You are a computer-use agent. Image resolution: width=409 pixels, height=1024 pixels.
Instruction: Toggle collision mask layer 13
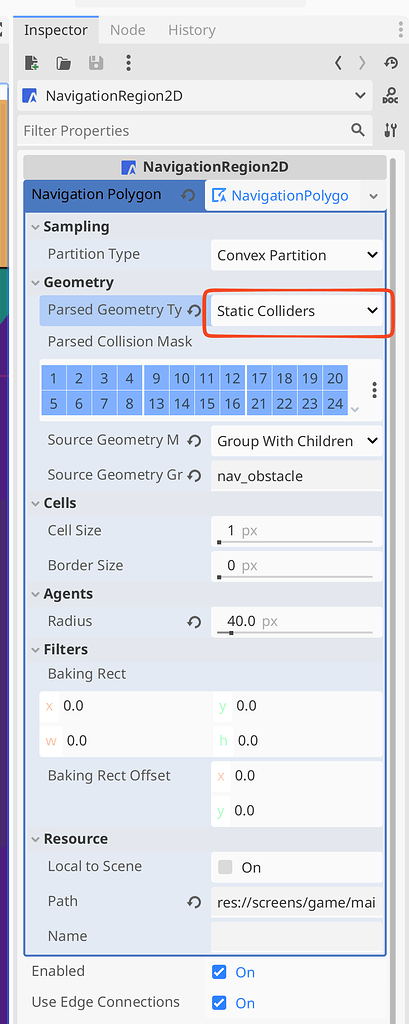[156, 404]
